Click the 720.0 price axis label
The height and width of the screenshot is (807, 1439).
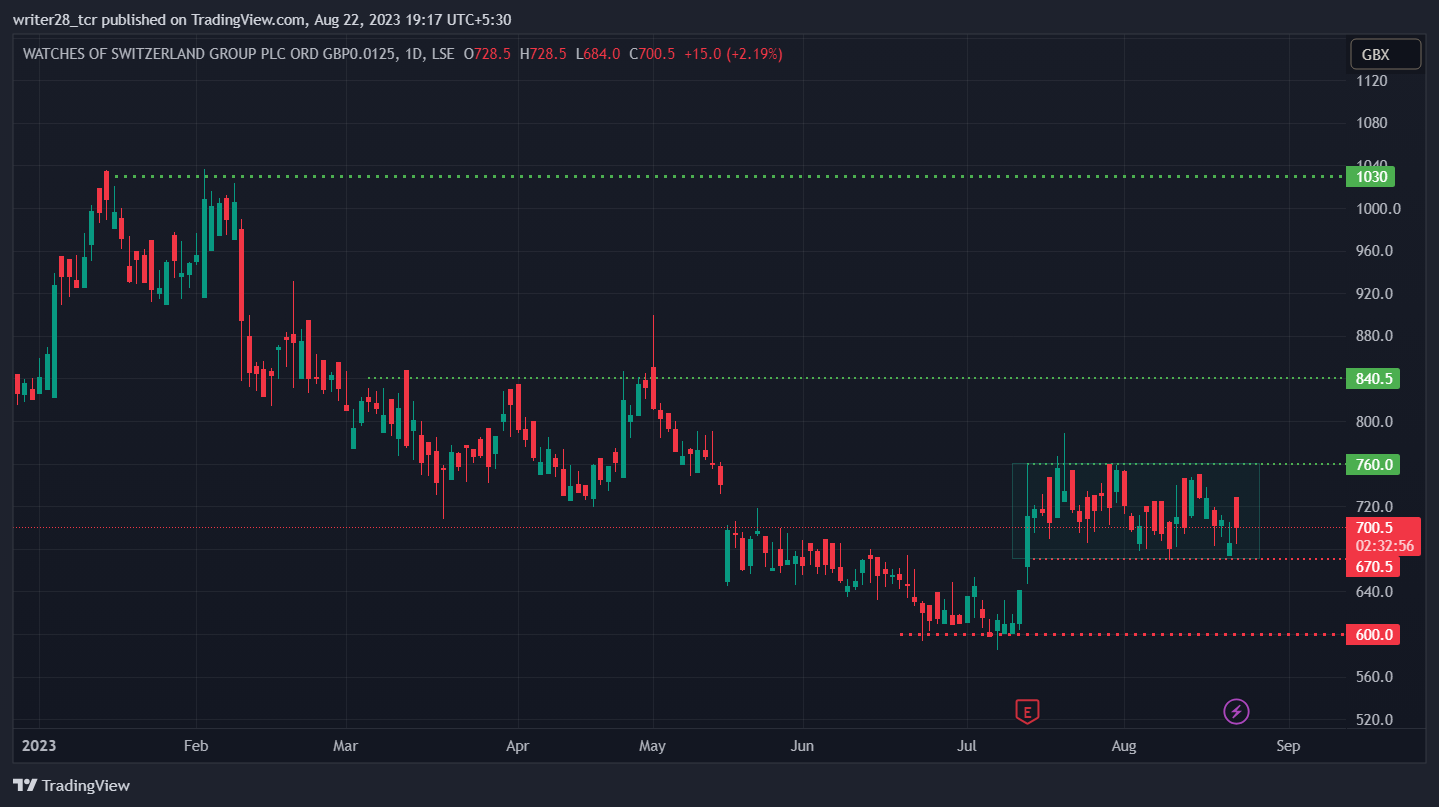[1375, 507]
